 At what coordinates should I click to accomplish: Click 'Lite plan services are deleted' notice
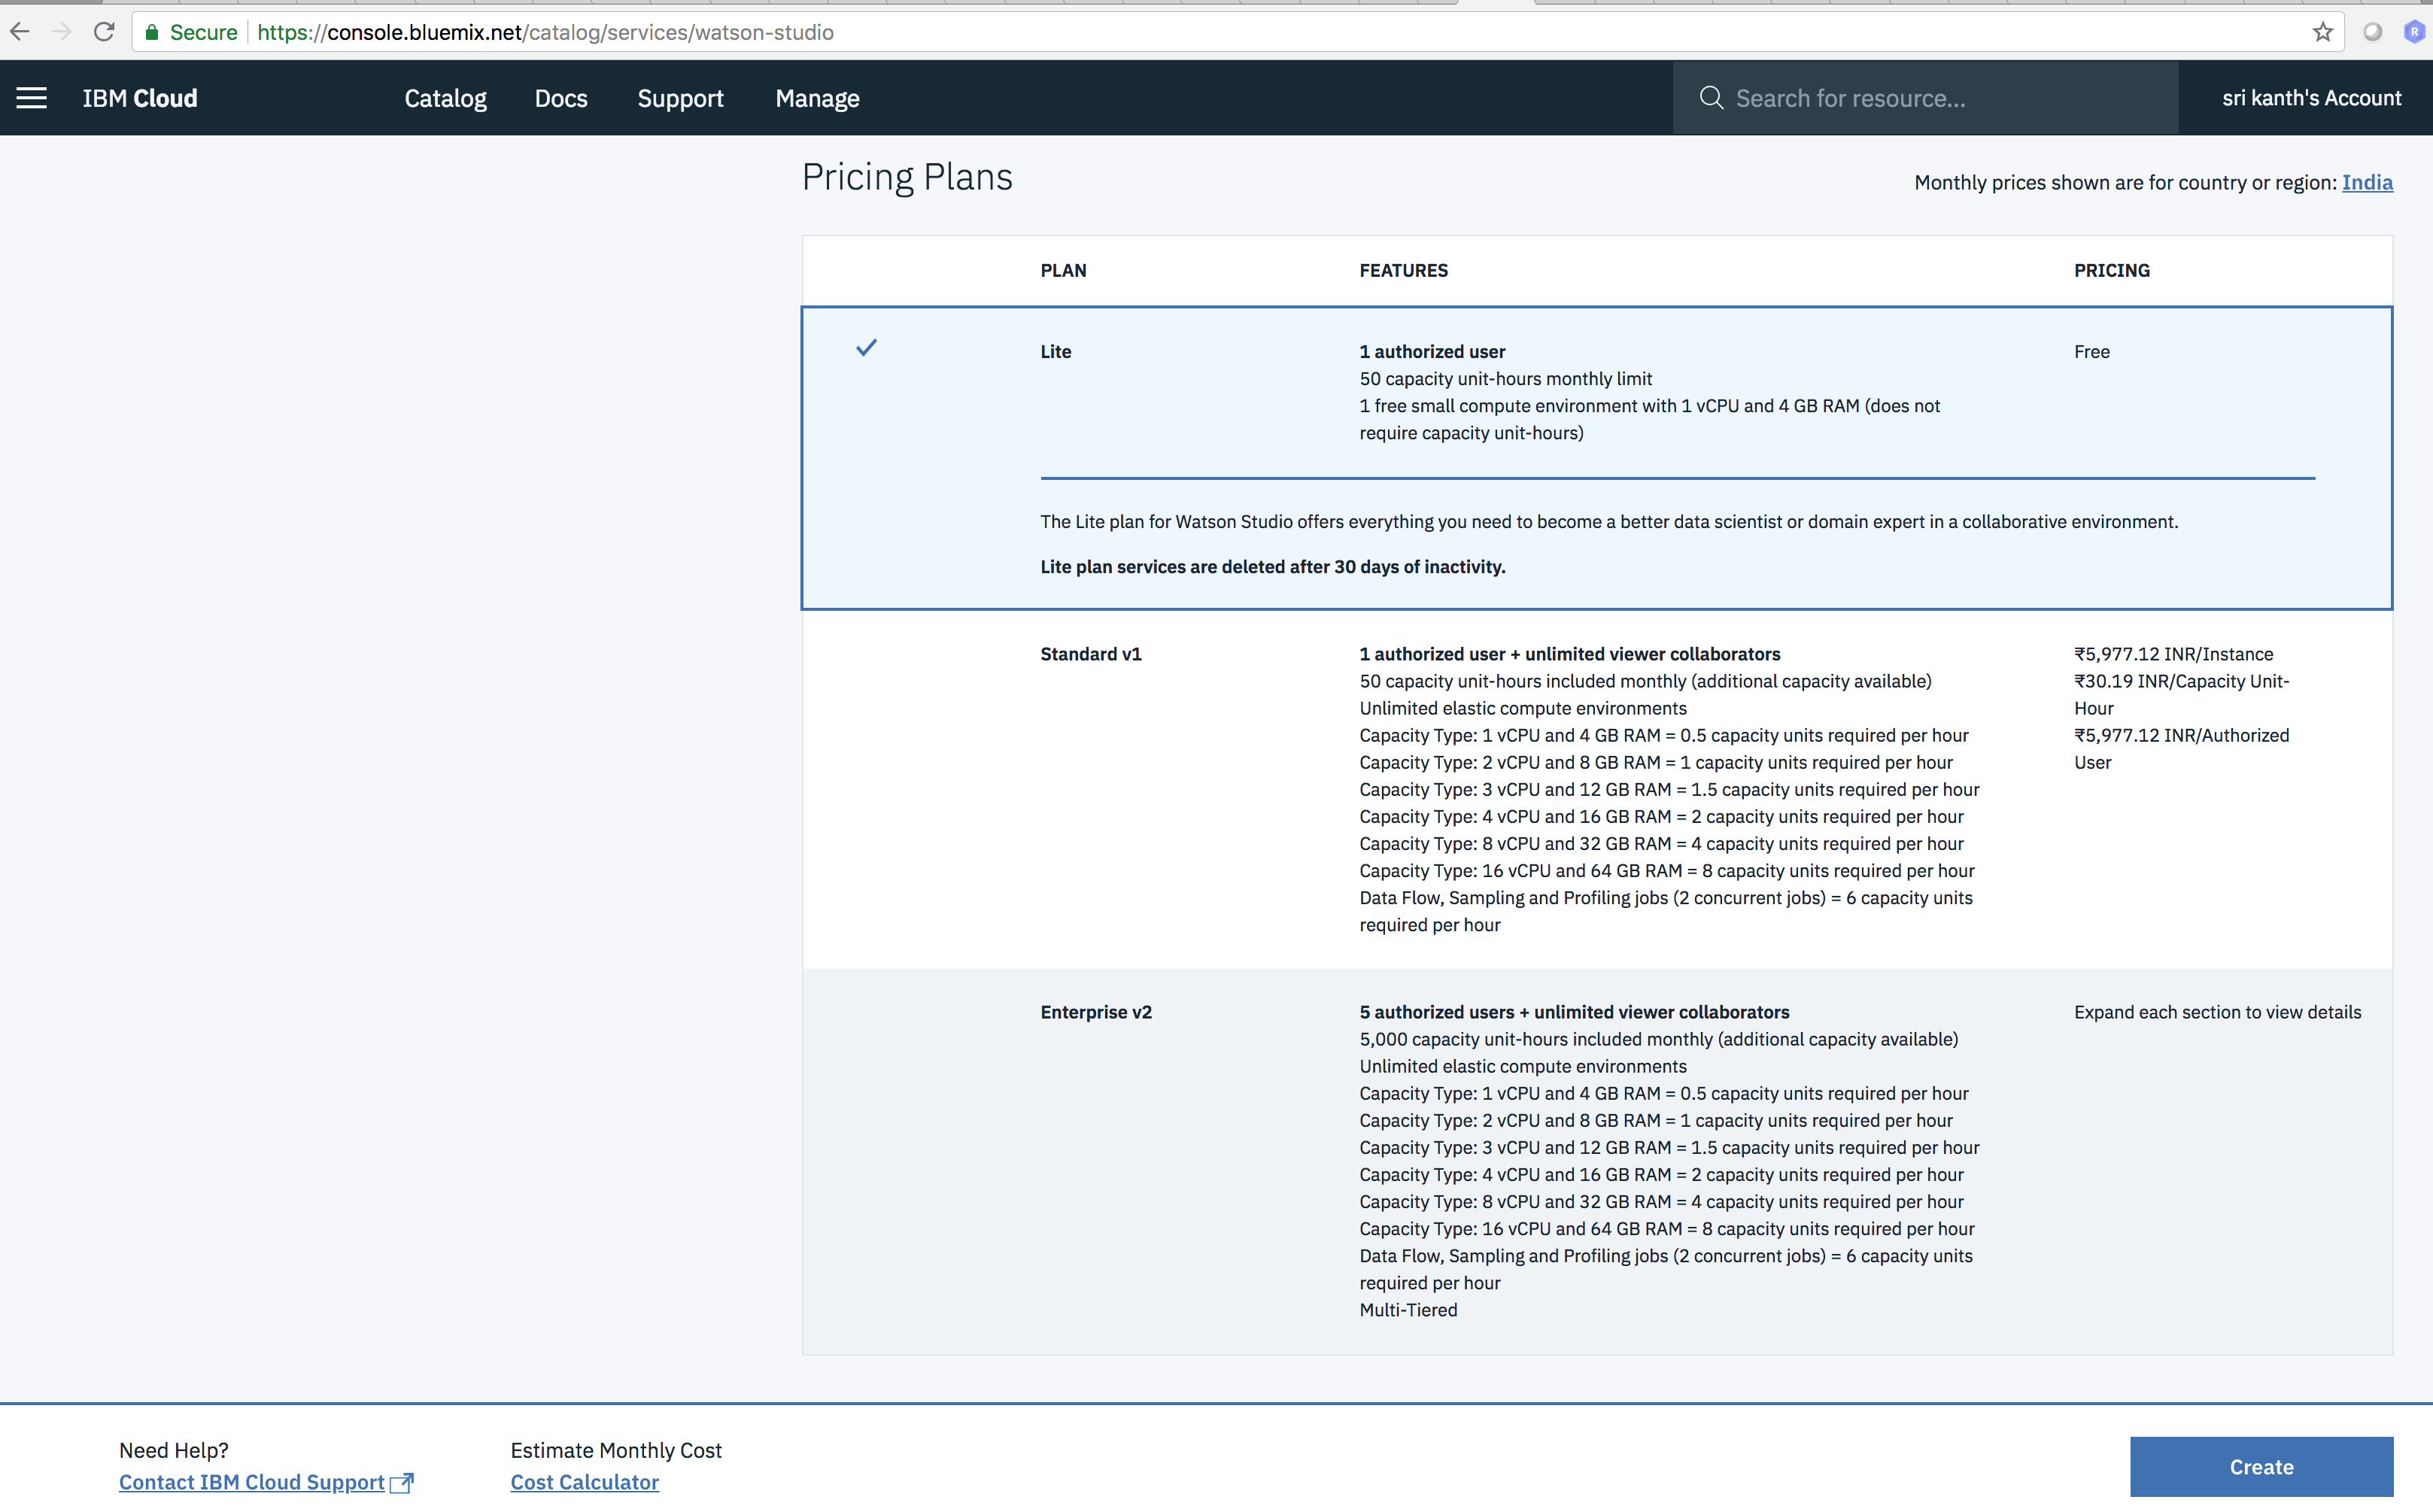pyautogui.click(x=1272, y=567)
